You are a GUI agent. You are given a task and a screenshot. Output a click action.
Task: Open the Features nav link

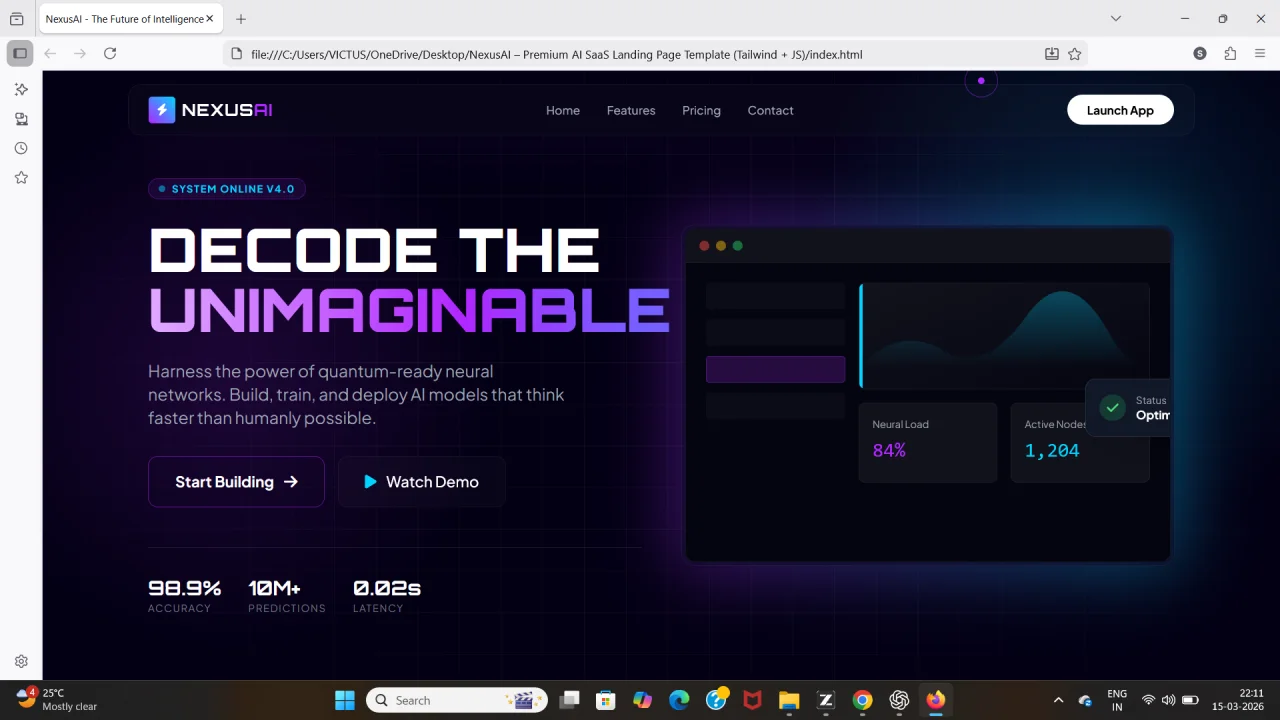point(631,110)
